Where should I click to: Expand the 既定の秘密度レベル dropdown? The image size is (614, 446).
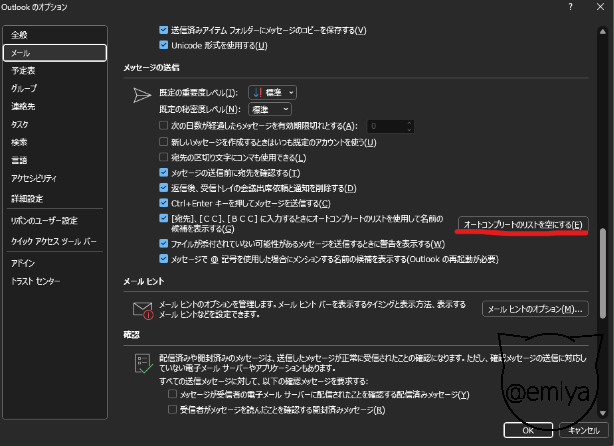(271, 108)
